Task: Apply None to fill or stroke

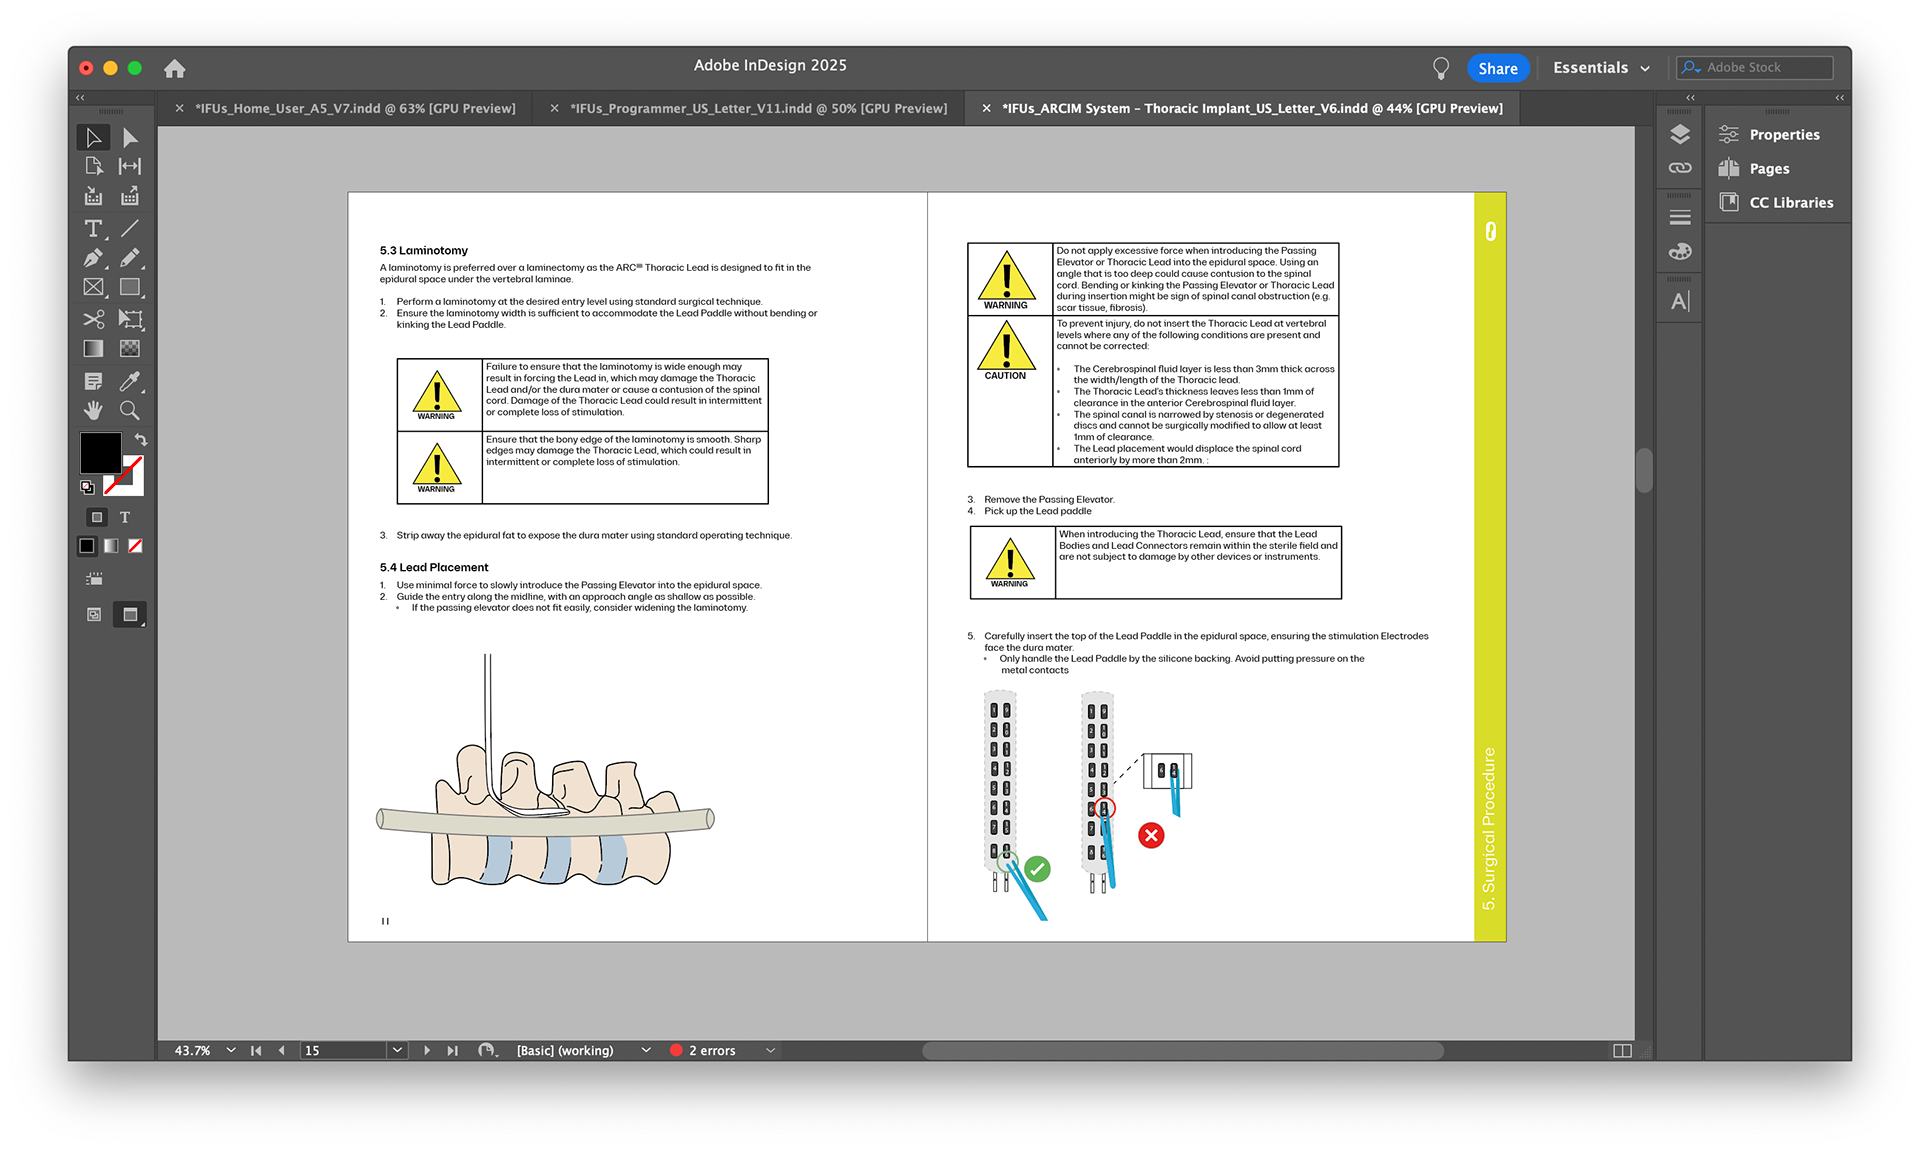Action: (135, 546)
